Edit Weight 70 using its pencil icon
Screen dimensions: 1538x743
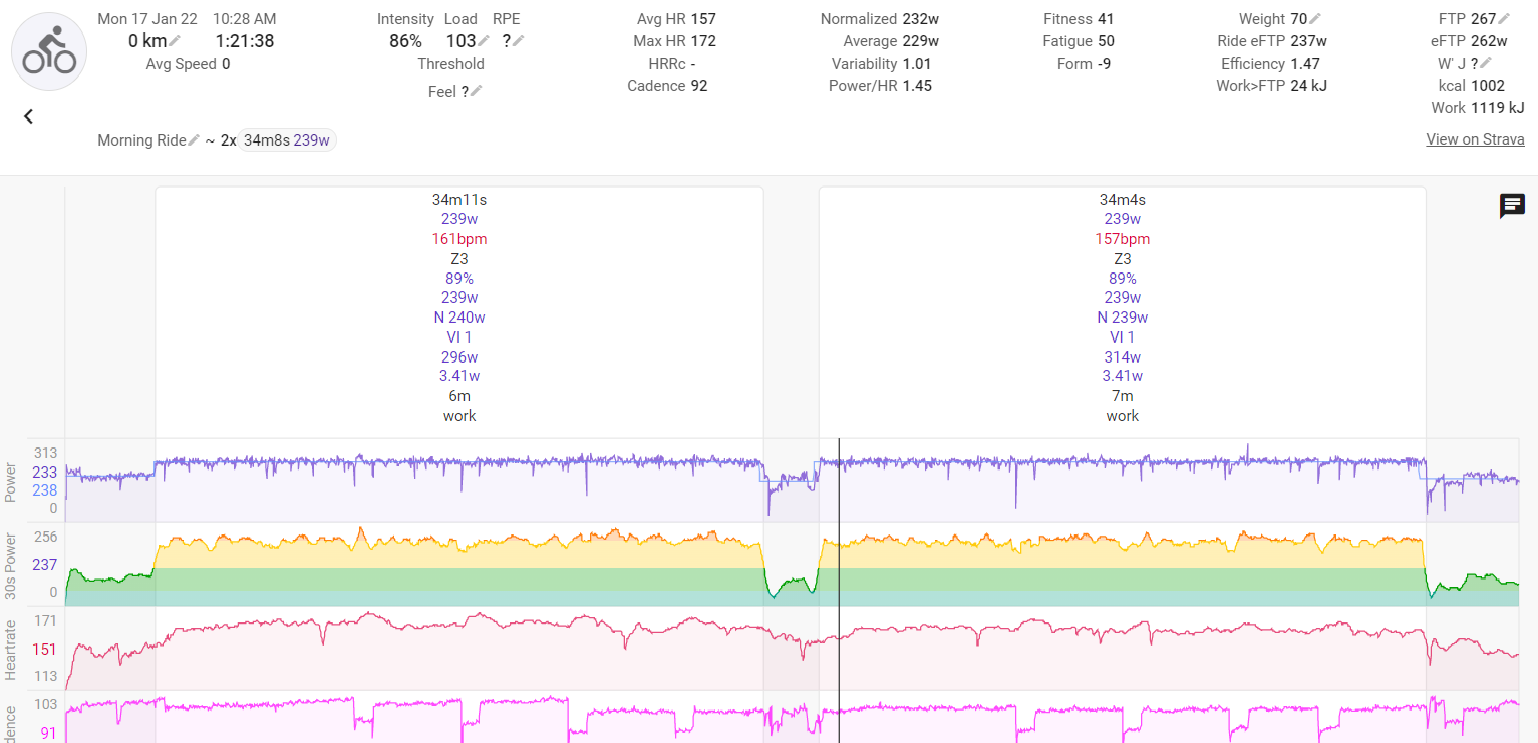[x=1315, y=19]
